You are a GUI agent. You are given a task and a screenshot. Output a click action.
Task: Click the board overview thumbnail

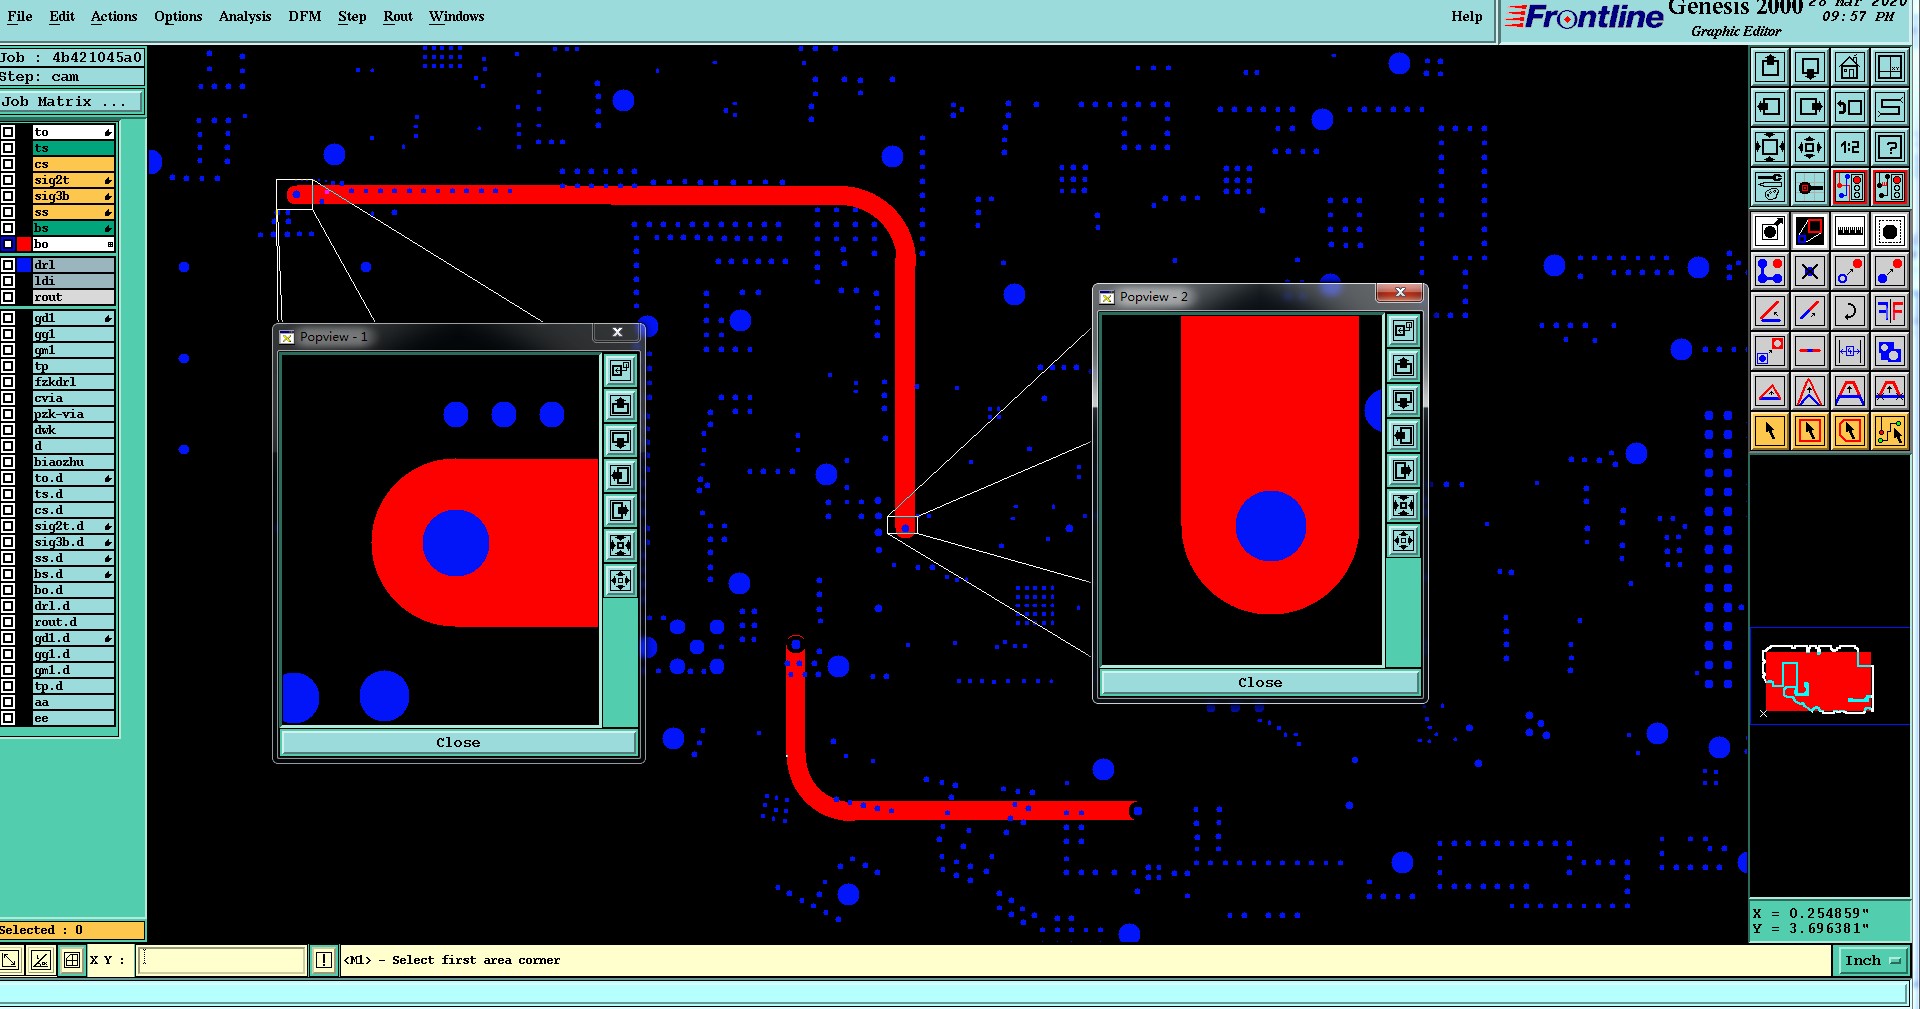click(1817, 680)
